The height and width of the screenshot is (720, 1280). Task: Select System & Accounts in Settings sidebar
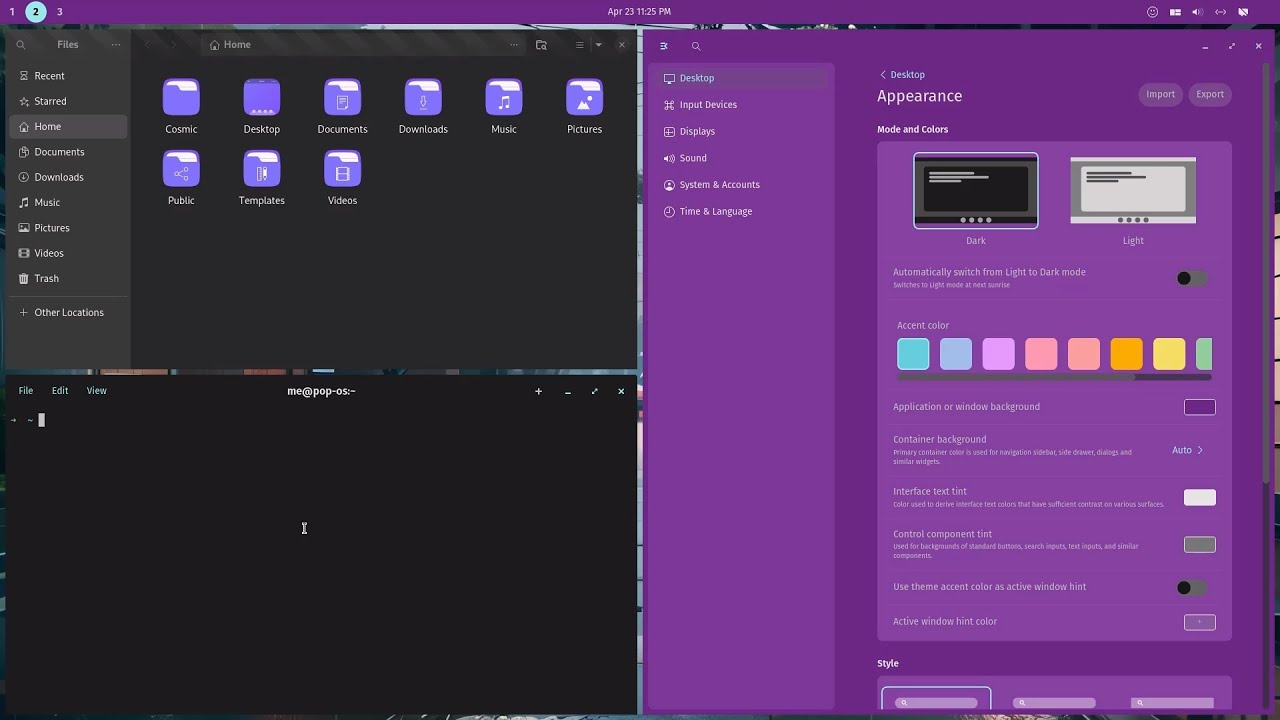tap(742, 185)
